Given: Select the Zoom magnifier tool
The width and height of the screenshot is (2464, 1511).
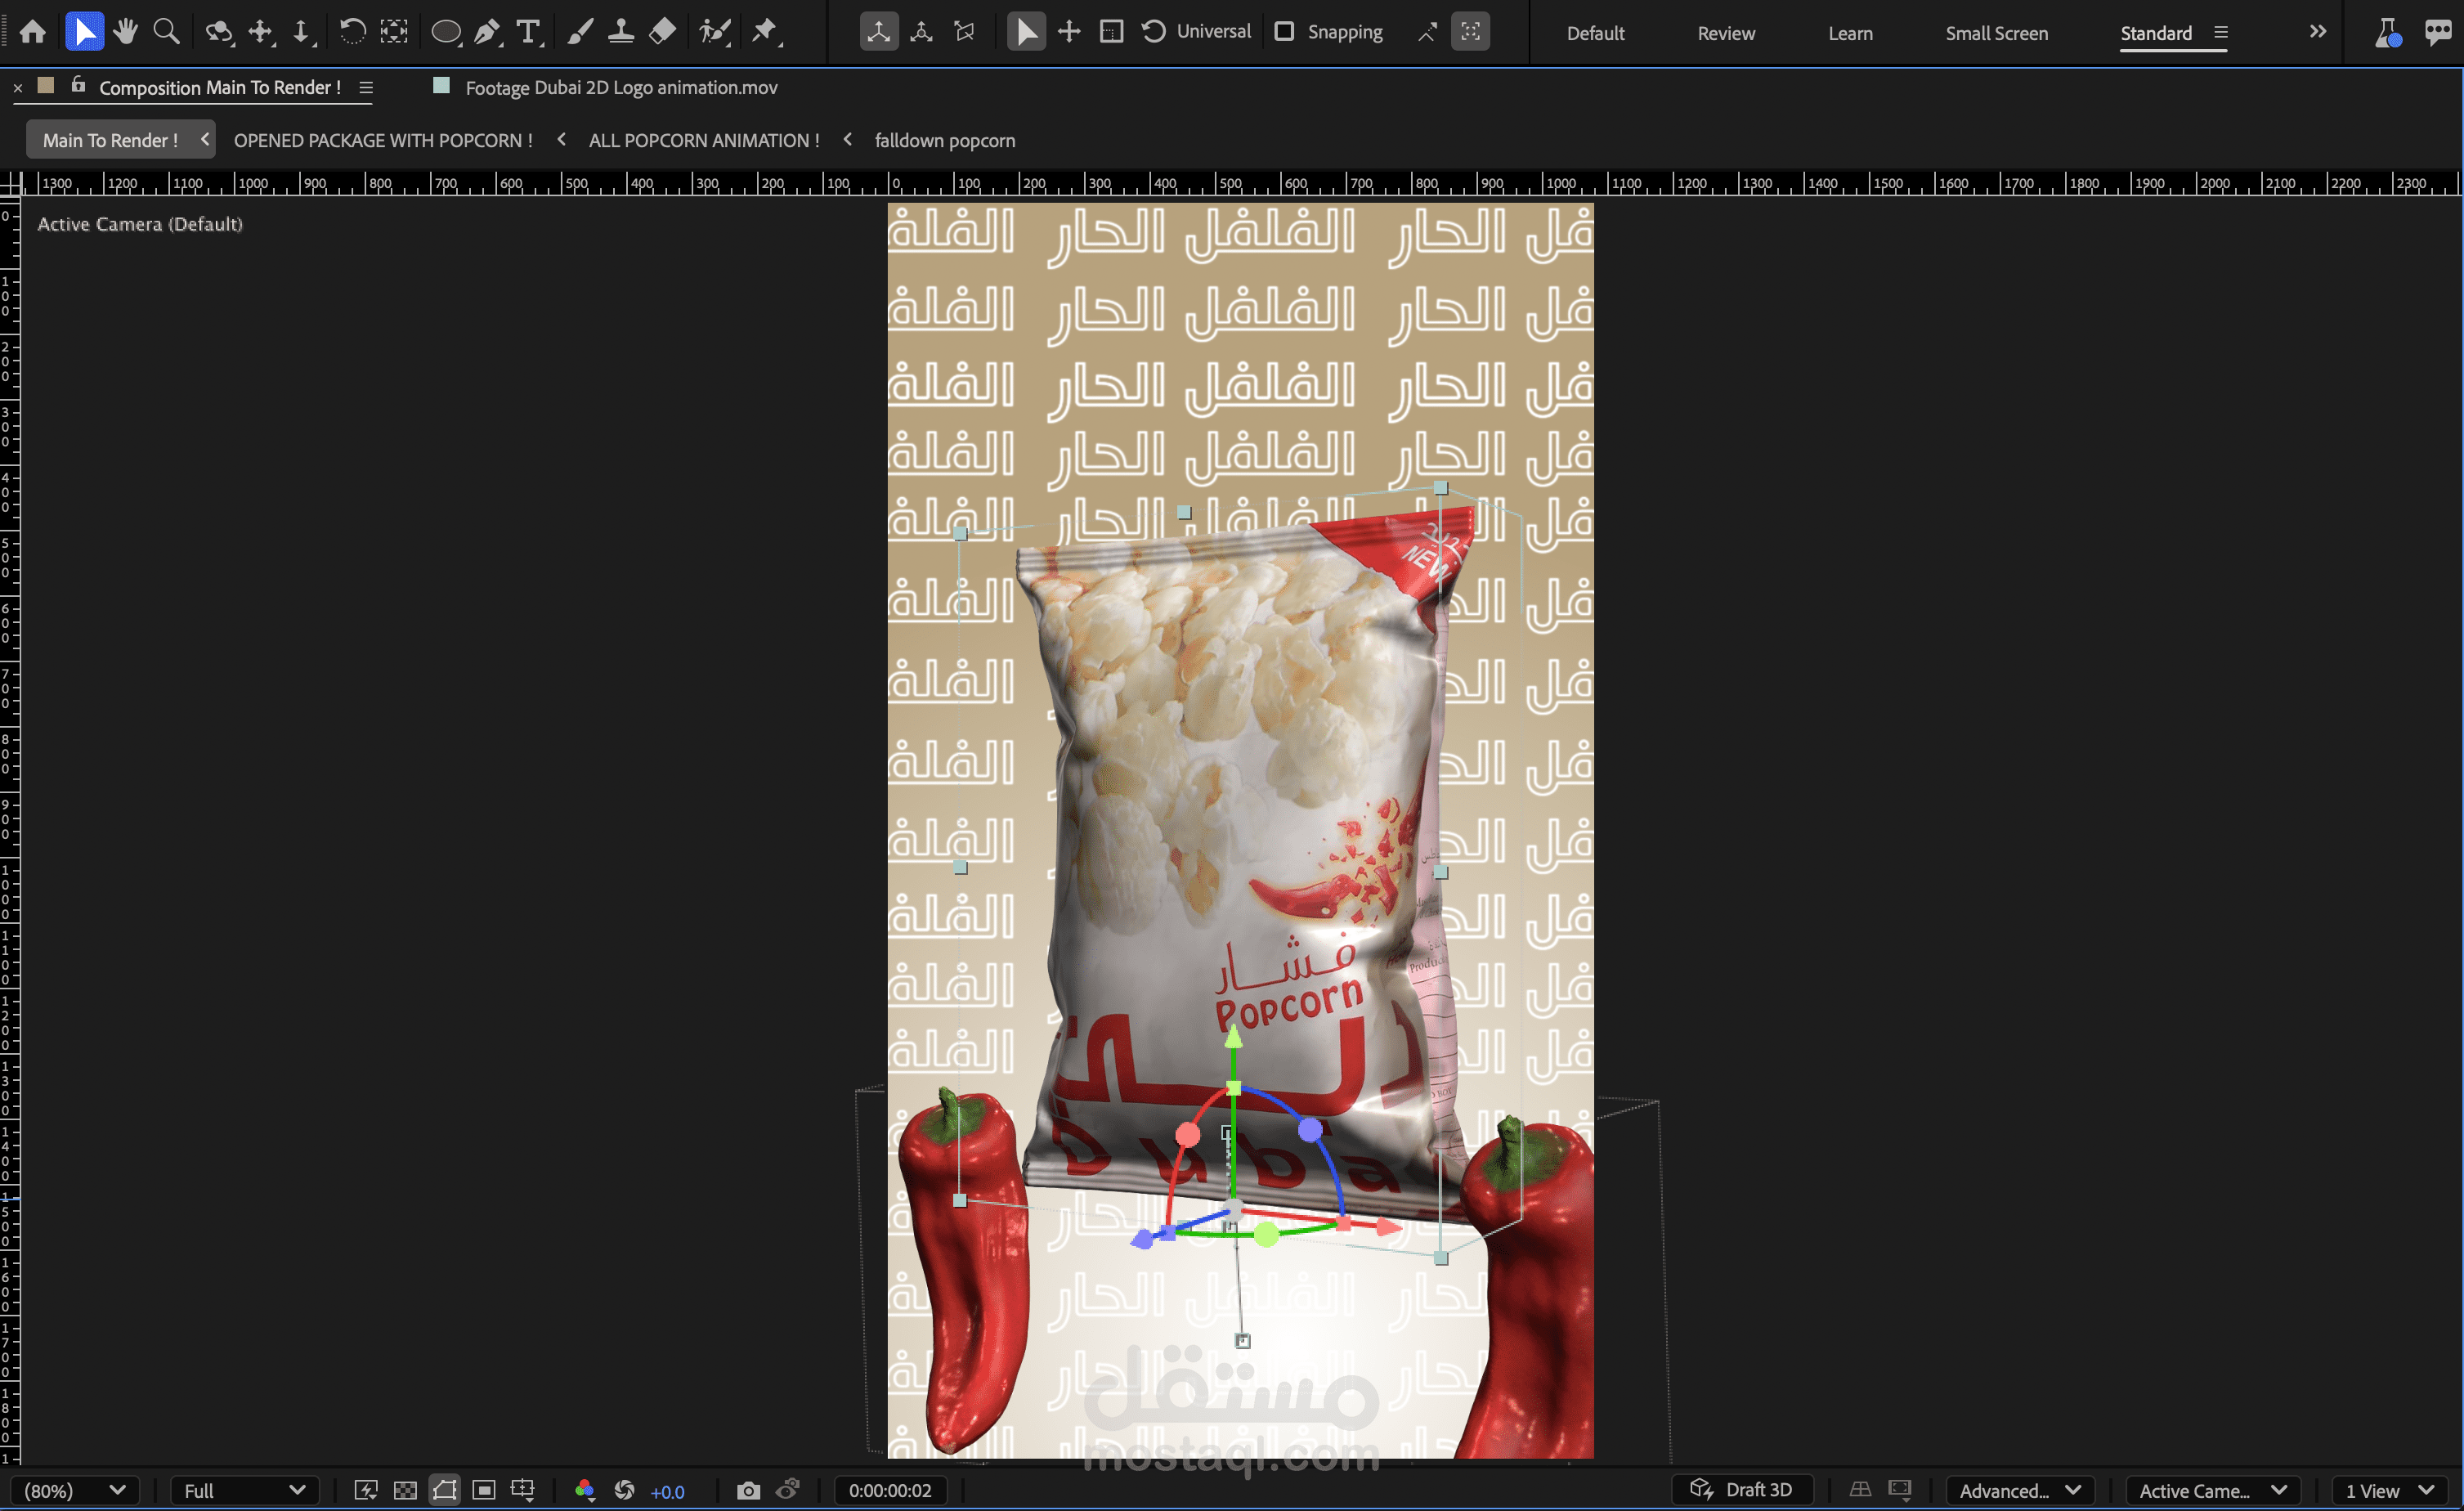Looking at the screenshot, I should pyautogui.click(x=166, y=32).
